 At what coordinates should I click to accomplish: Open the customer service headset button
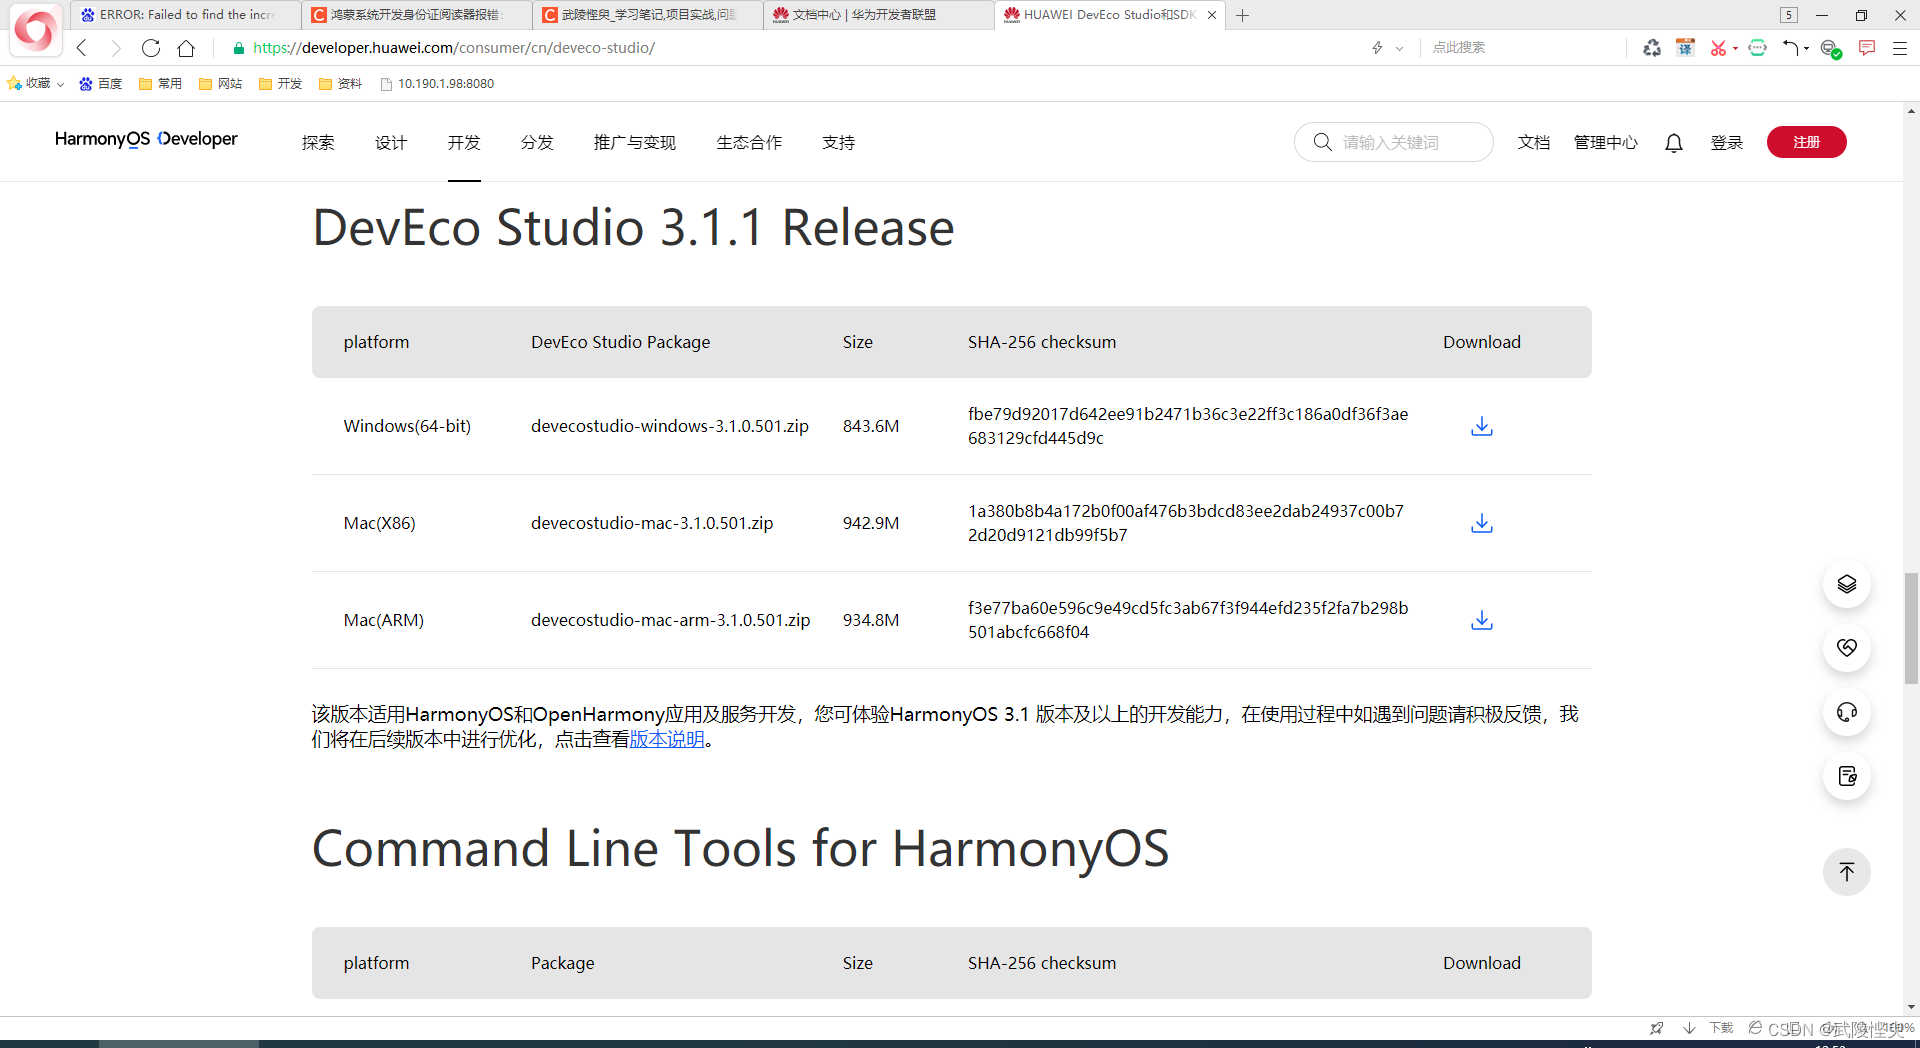(1847, 712)
